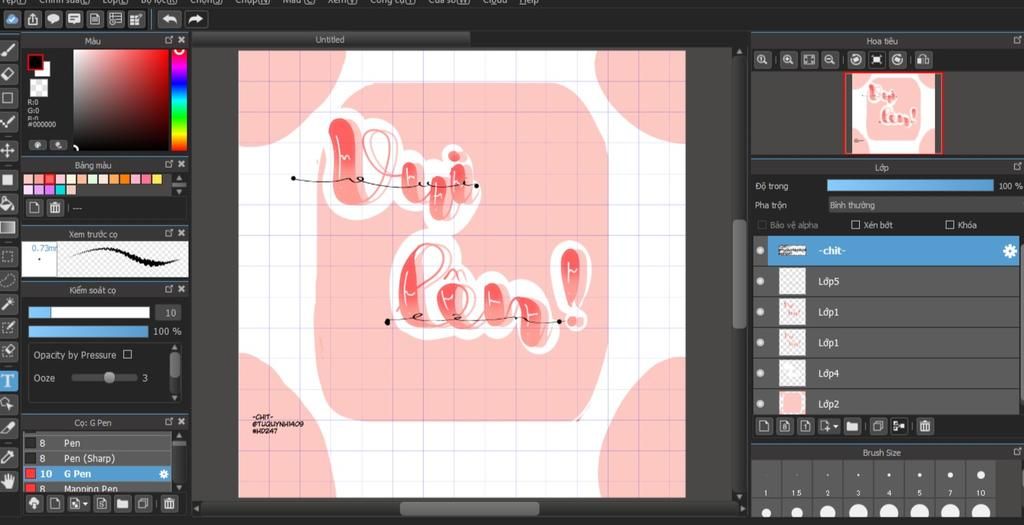The height and width of the screenshot is (525, 1024).
Task: Click the export share icon in top toolbar
Action: click(x=33, y=19)
